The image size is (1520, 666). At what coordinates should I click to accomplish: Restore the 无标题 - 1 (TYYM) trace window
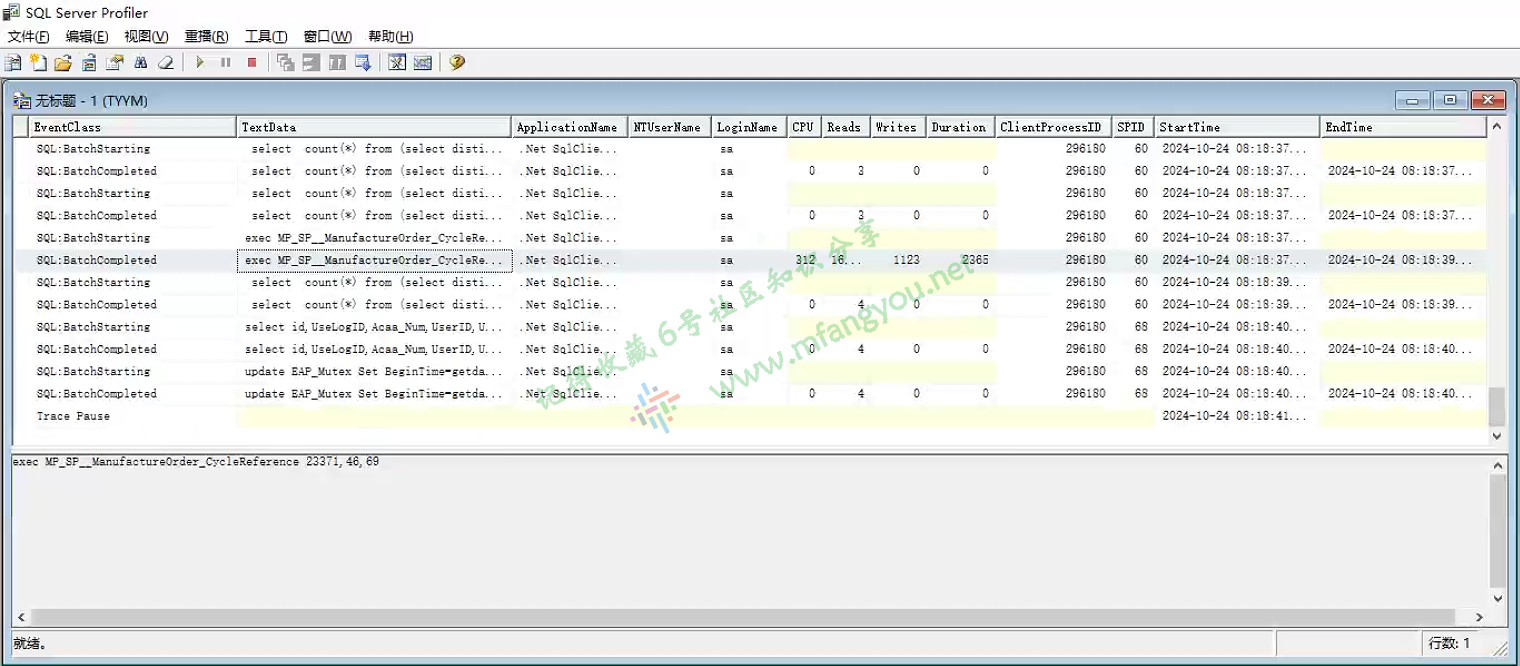1450,100
